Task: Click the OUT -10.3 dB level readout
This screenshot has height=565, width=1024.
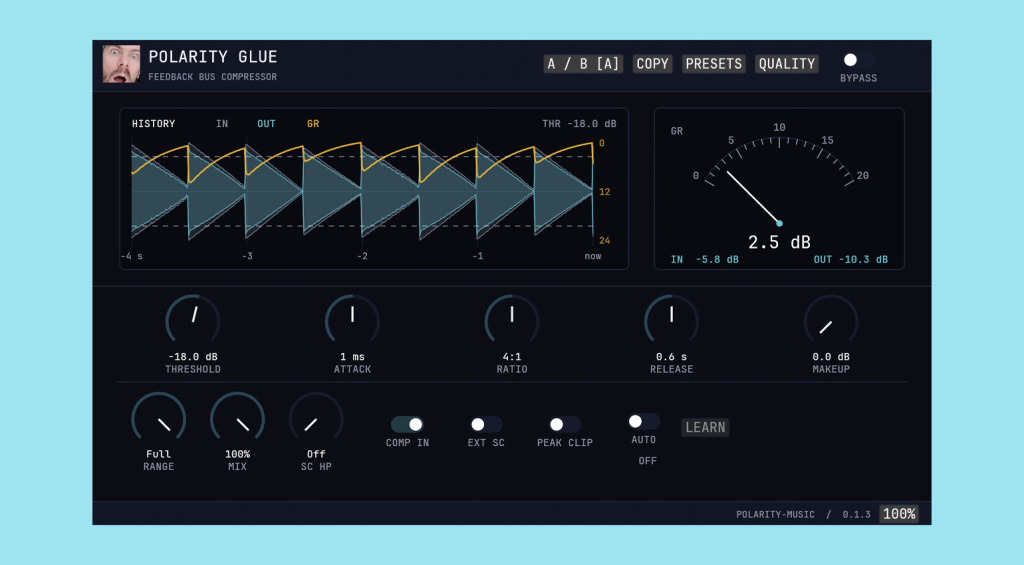Action: click(850, 259)
